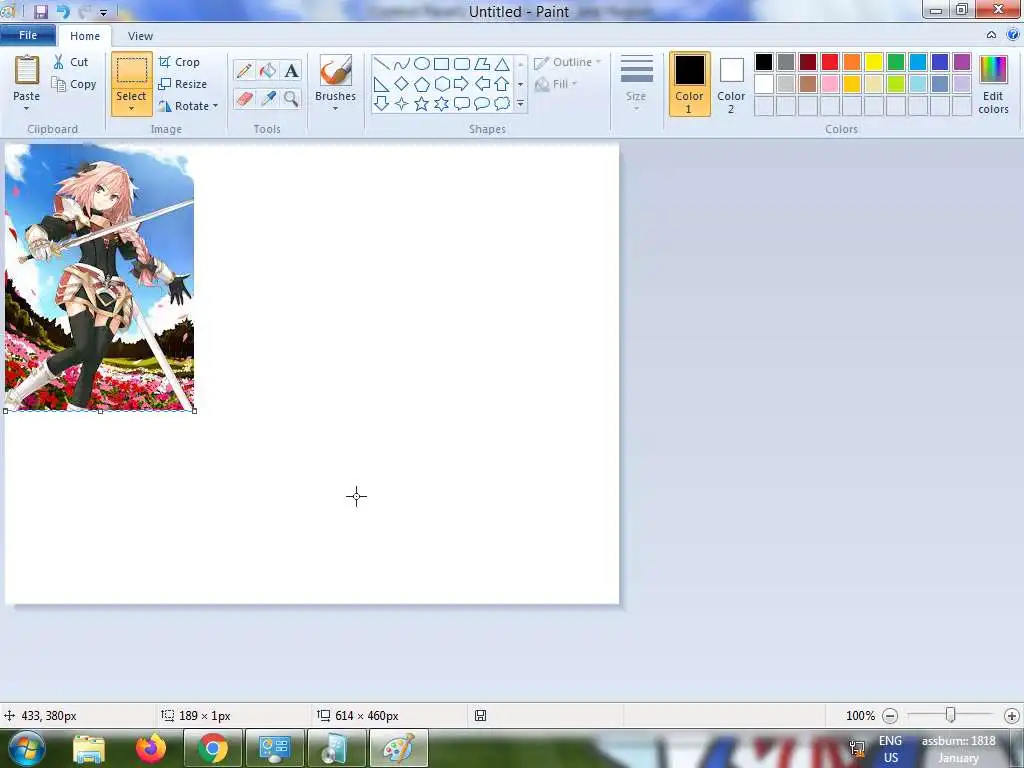Choose the Hexagon shape
Image resolution: width=1024 pixels, height=768 pixels.
coord(442,84)
